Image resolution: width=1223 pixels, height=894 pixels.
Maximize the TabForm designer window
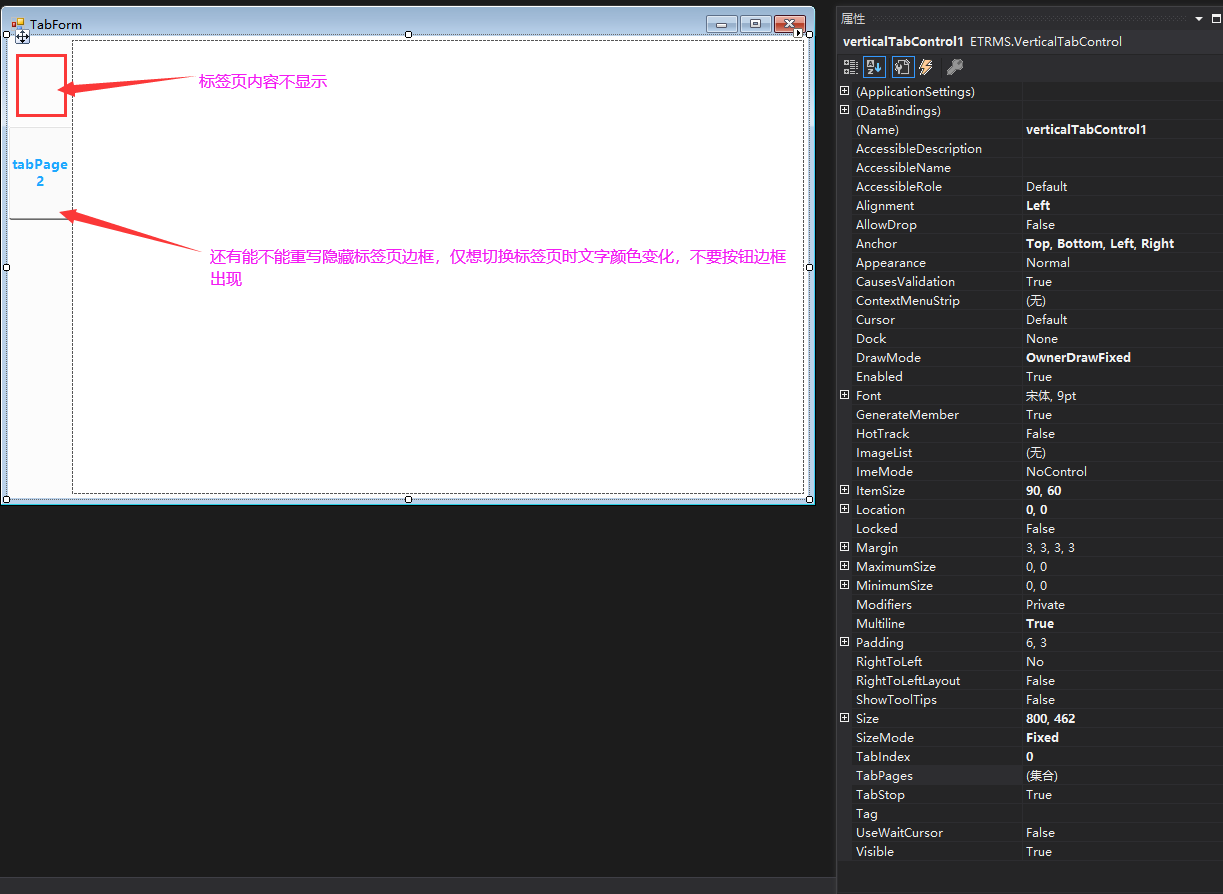755,23
